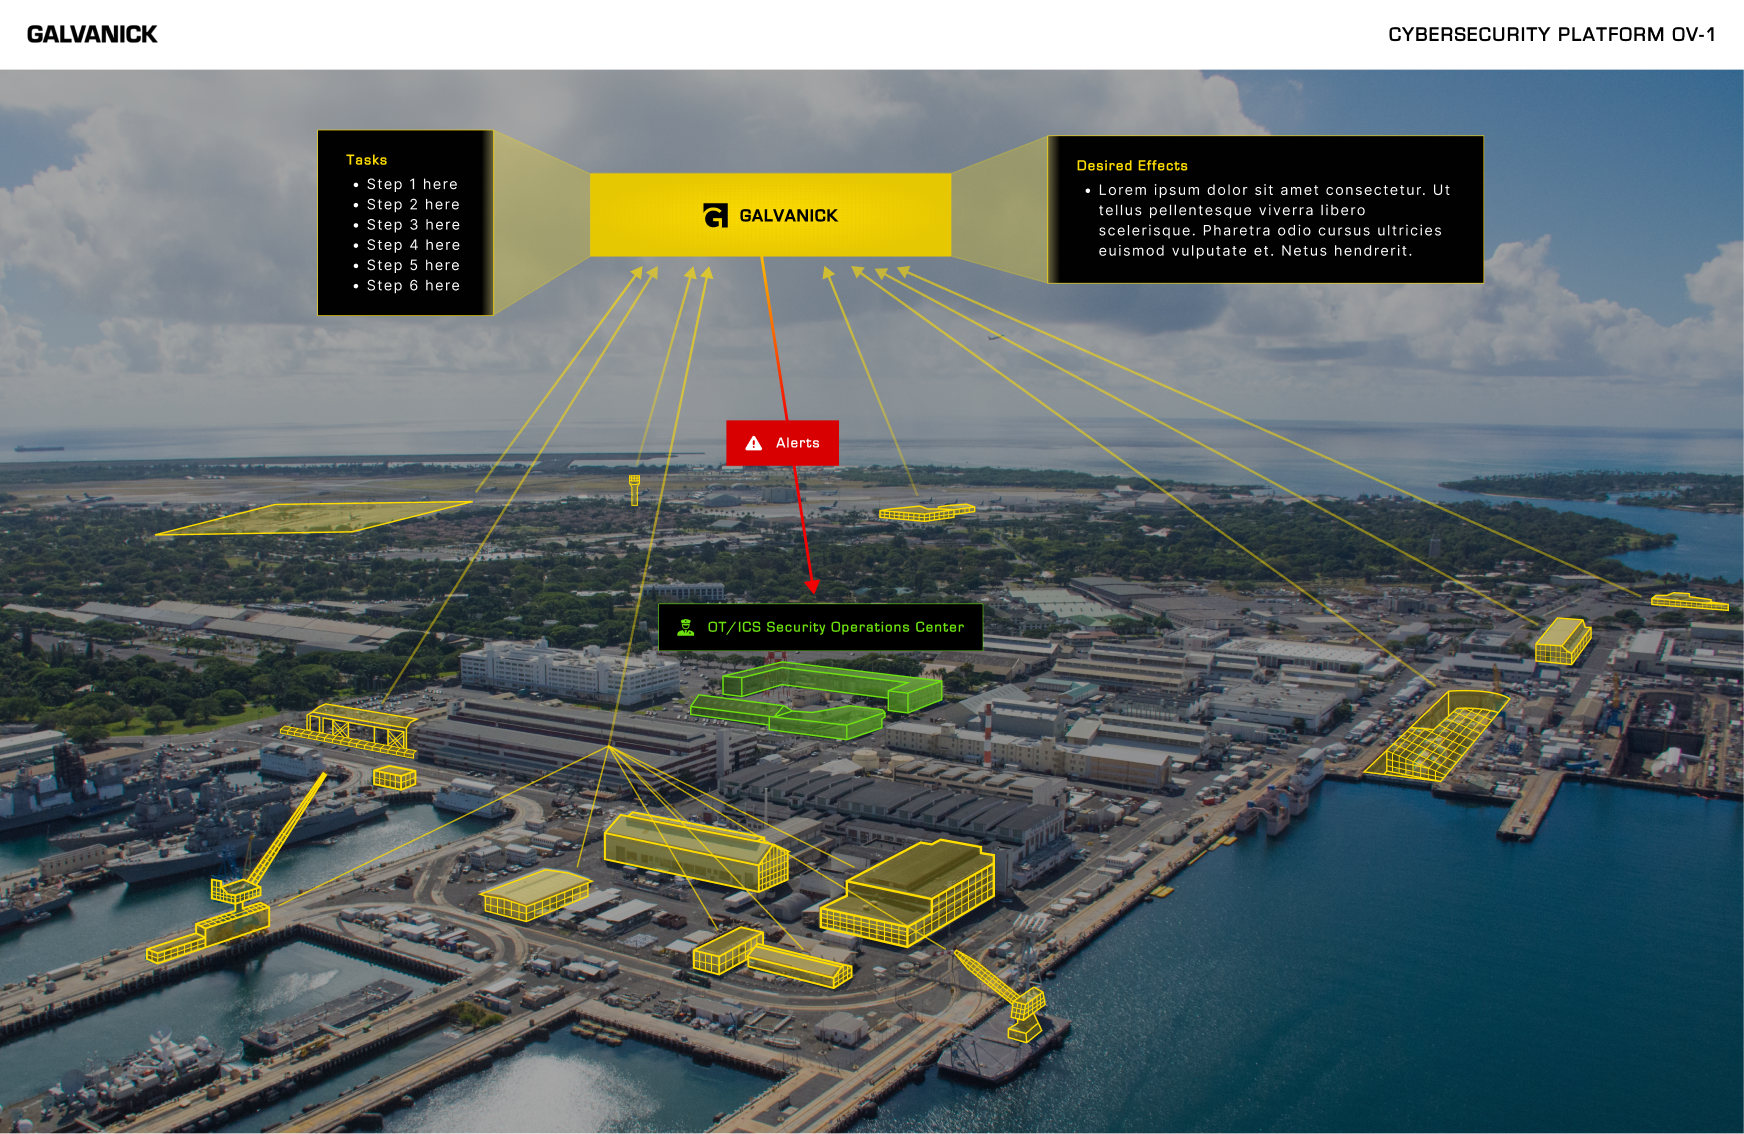Click the GALVANICK logo in the header
Screen dimensions: 1744x1134
point(92,34)
